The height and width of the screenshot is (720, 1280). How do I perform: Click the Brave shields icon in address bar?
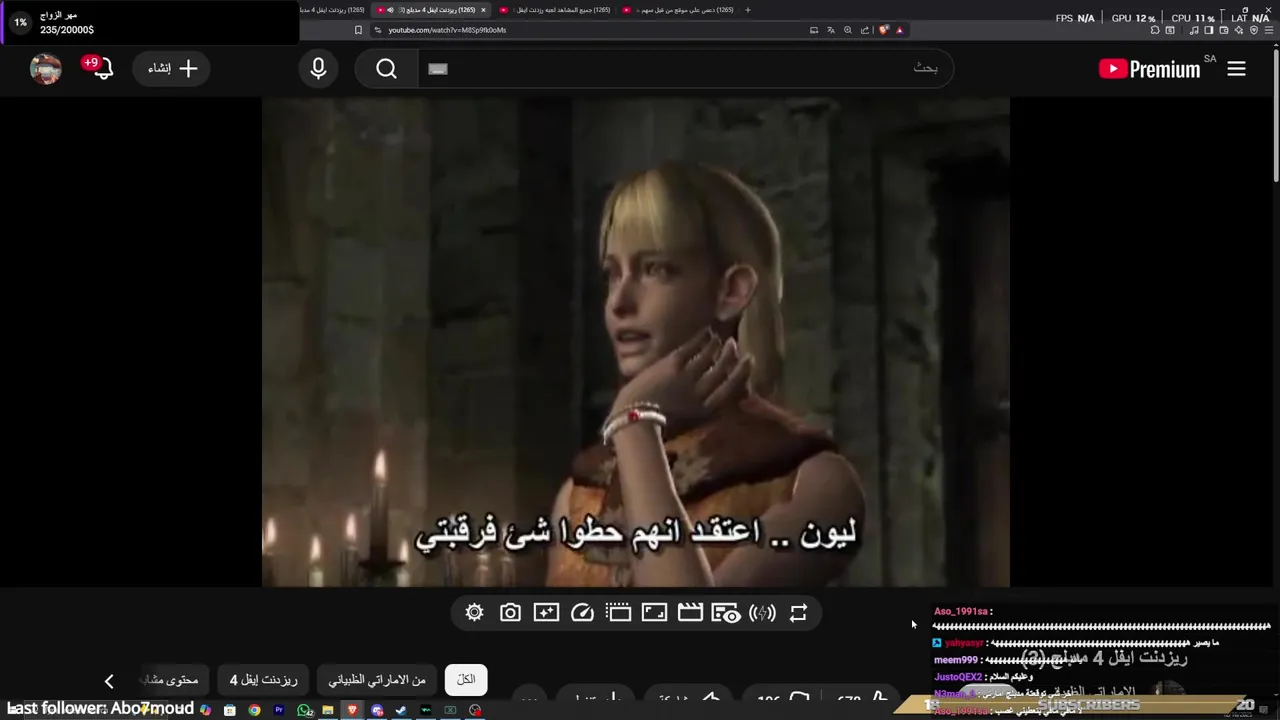point(883,30)
